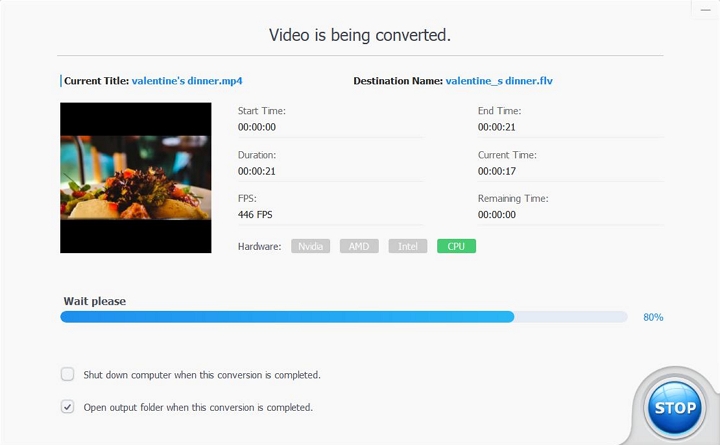Select Intel hardware acceleration badge

point(408,246)
